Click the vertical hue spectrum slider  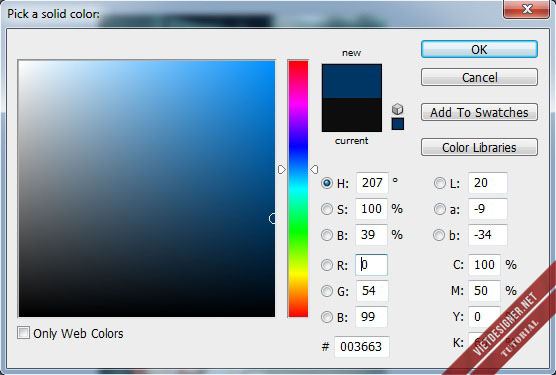click(x=298, y=189)
